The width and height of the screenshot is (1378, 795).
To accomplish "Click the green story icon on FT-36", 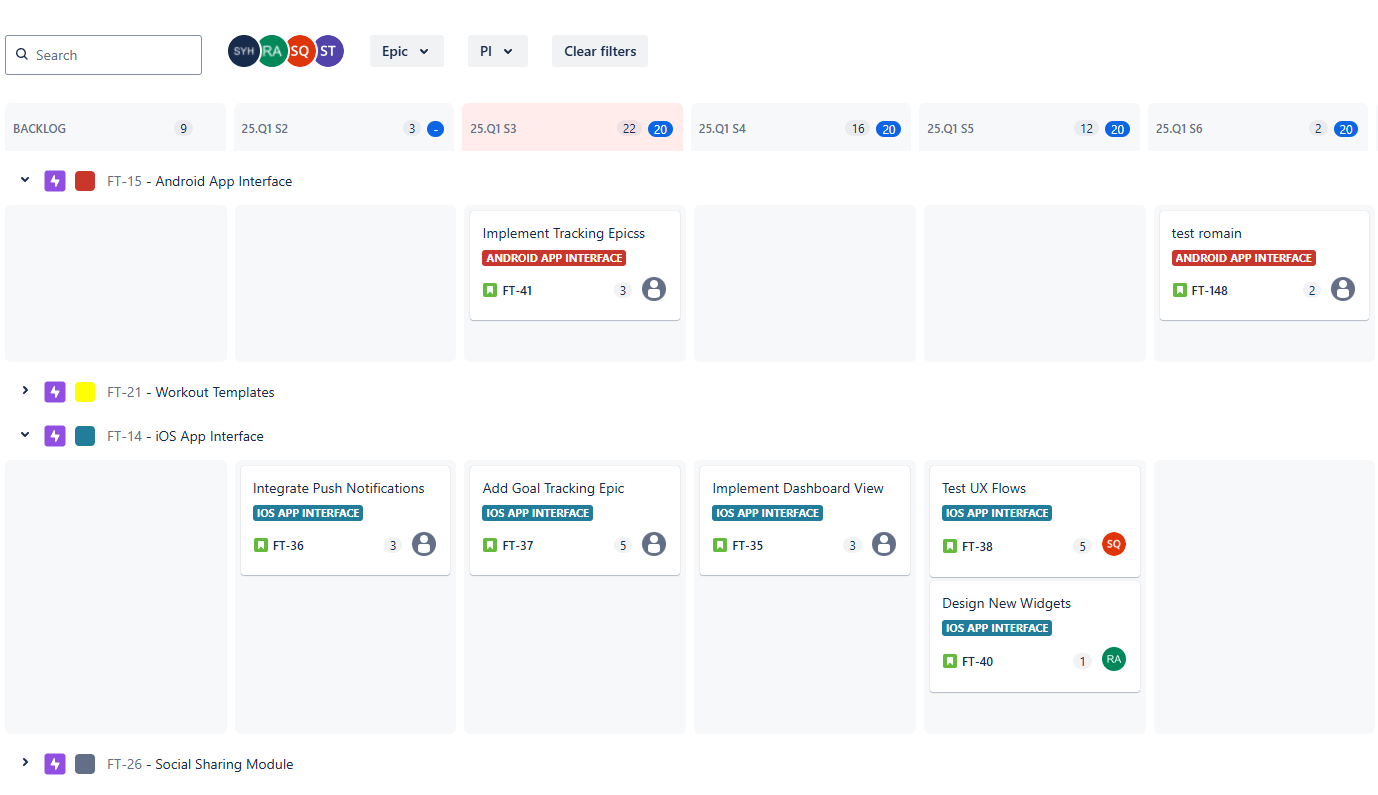I will pos(261,545).
